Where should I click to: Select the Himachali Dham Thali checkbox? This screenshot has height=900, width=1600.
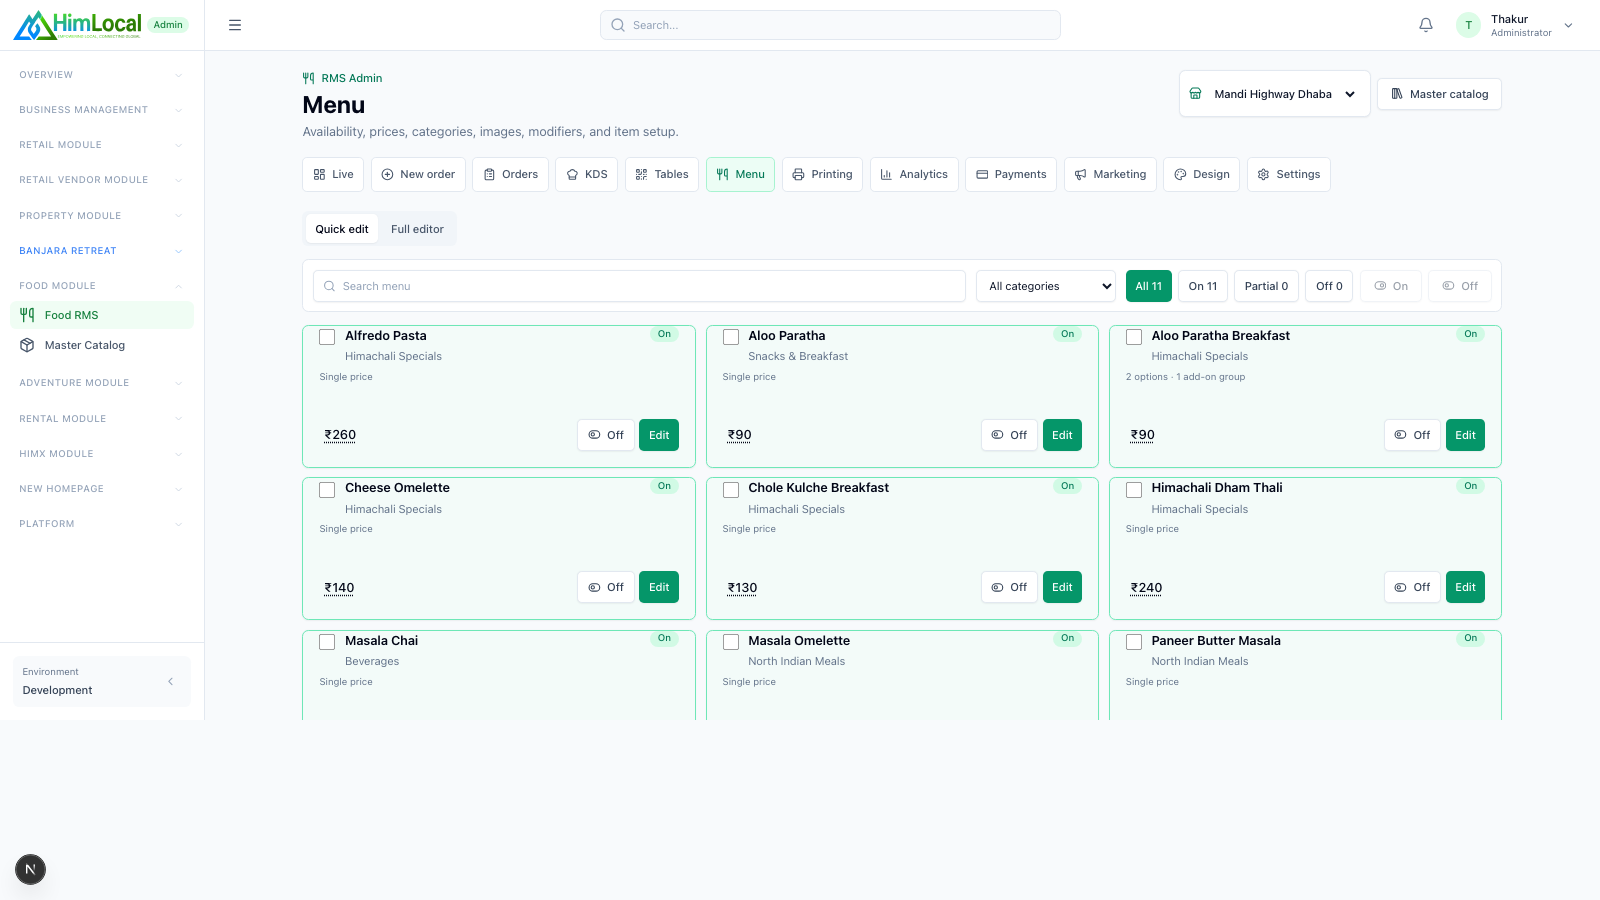pyautogui.click(x=1134, y=490)
